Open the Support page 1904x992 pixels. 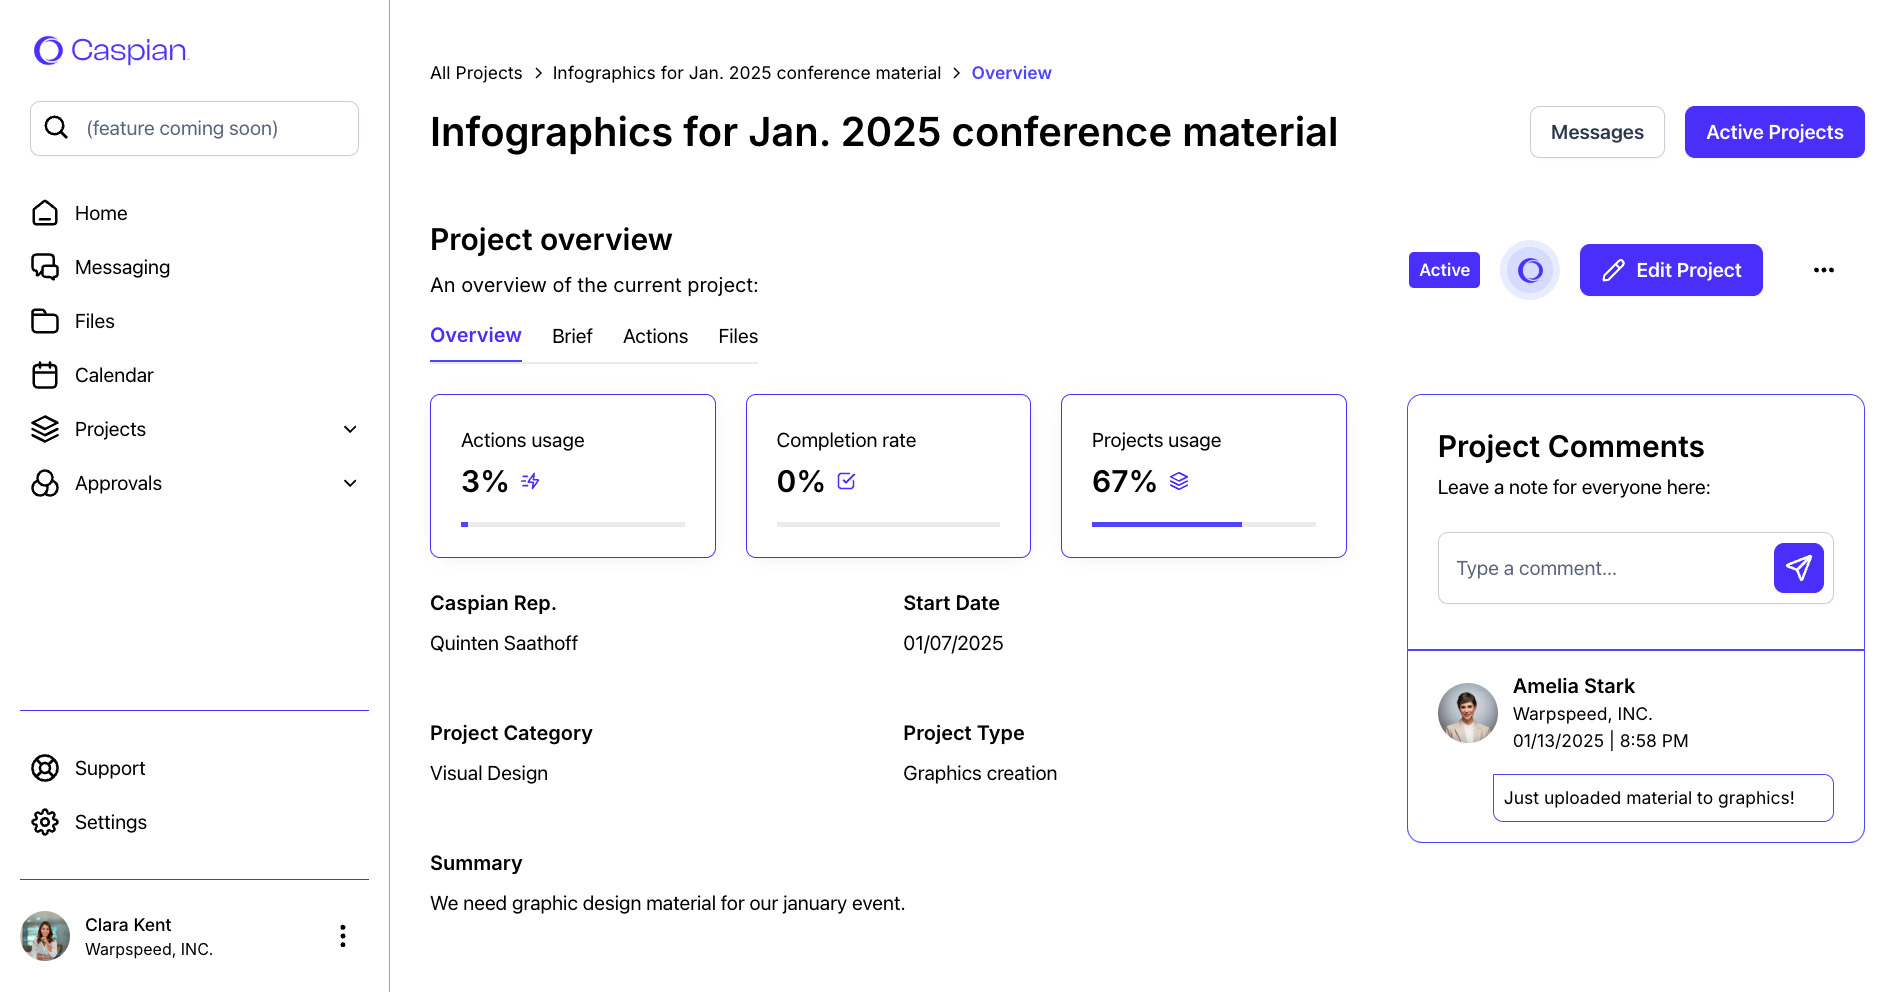(x=109, y=768)
